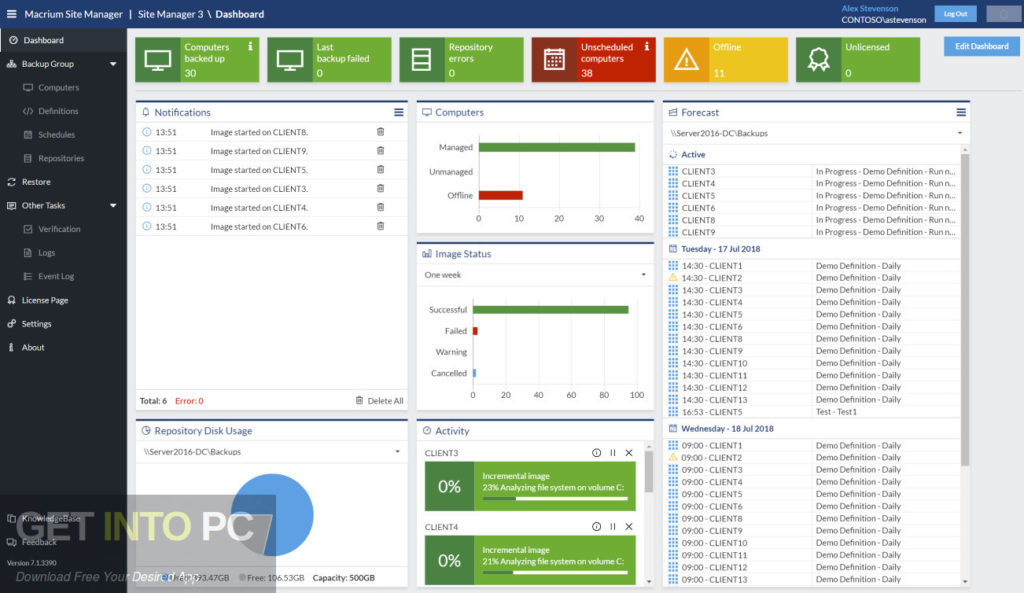This screenshot has height=593, width=1024.
Task: Pause the CLIENT4 backup activity
Action: point(613,525)
